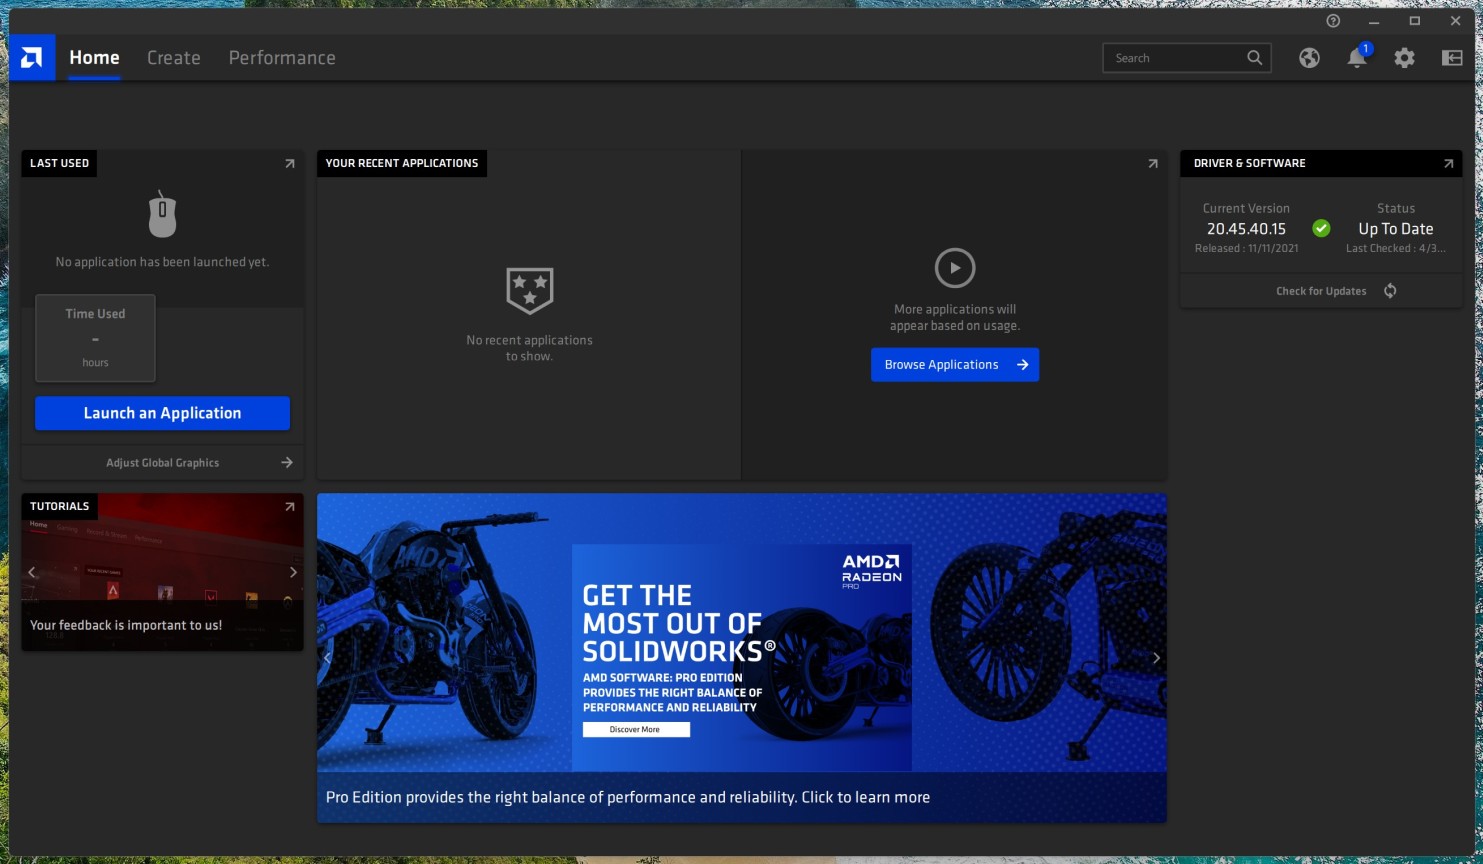1483x864 pixels.
Task: Open settings gear icon
Action: click(1405, 58)
